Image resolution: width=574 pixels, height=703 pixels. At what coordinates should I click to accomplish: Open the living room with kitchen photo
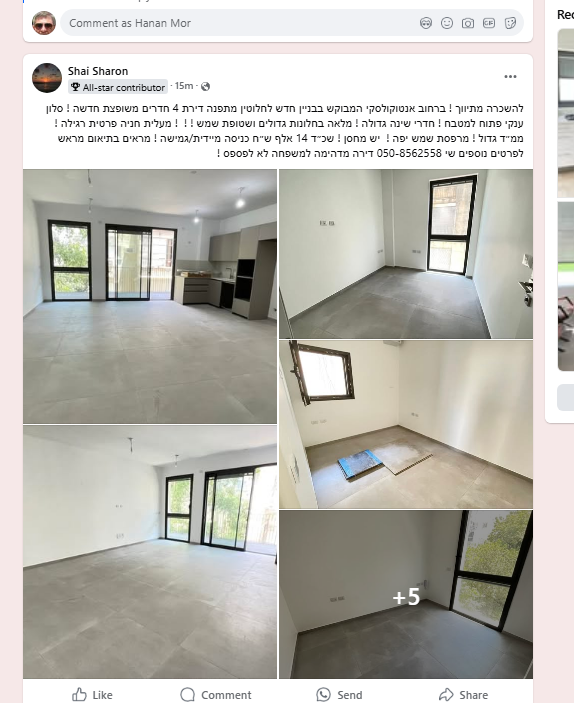(x=150, y=296)
